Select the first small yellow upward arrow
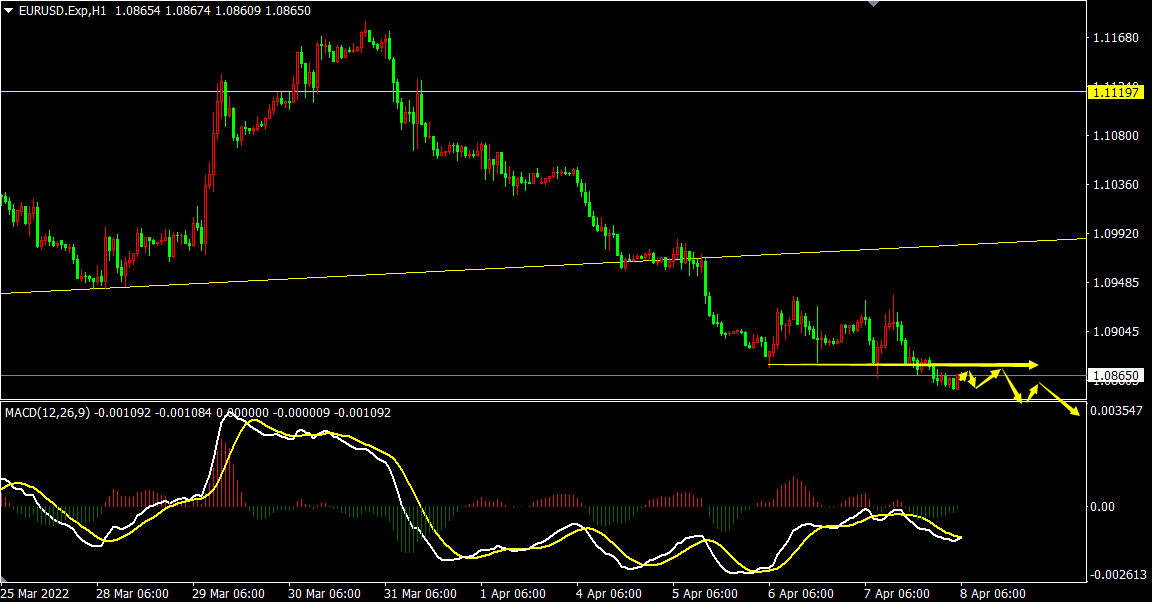1152x602 pixels. point(965,375)
